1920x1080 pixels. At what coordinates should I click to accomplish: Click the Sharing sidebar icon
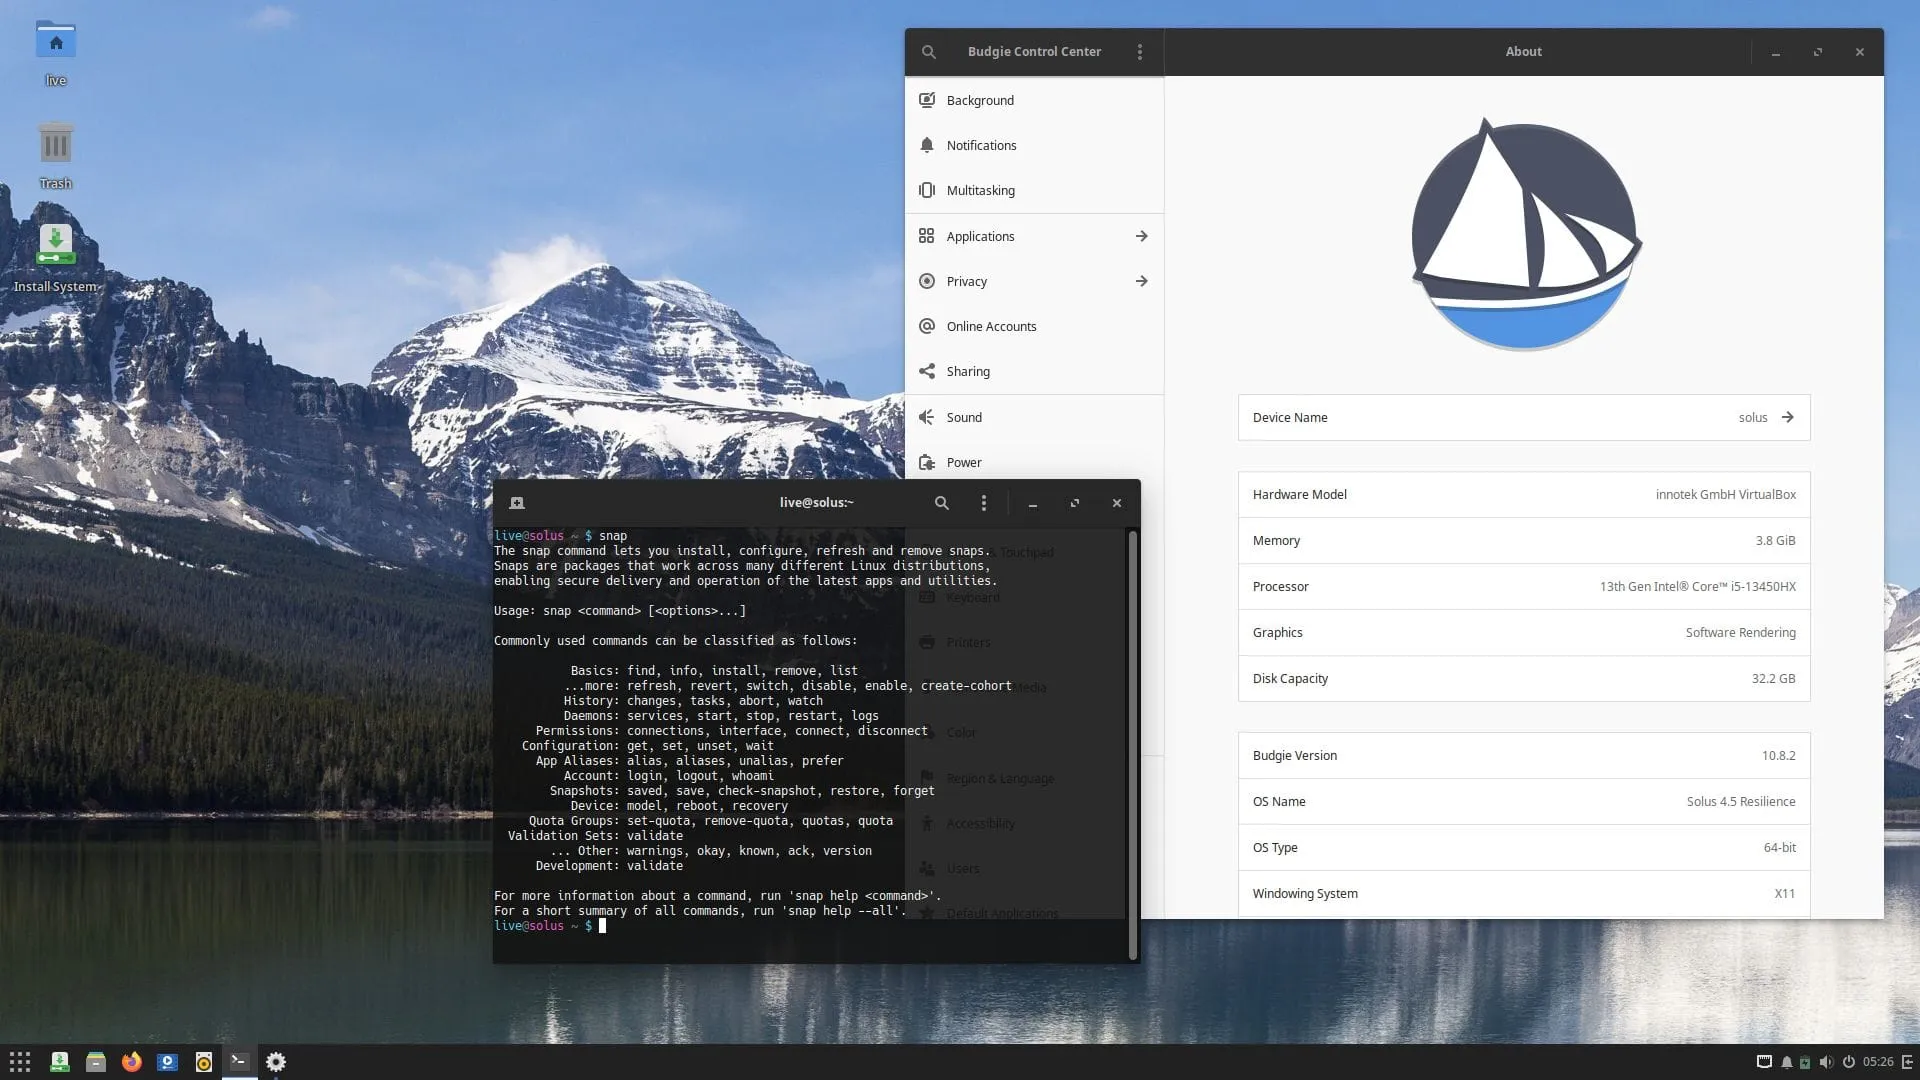[x=927, y=371]
